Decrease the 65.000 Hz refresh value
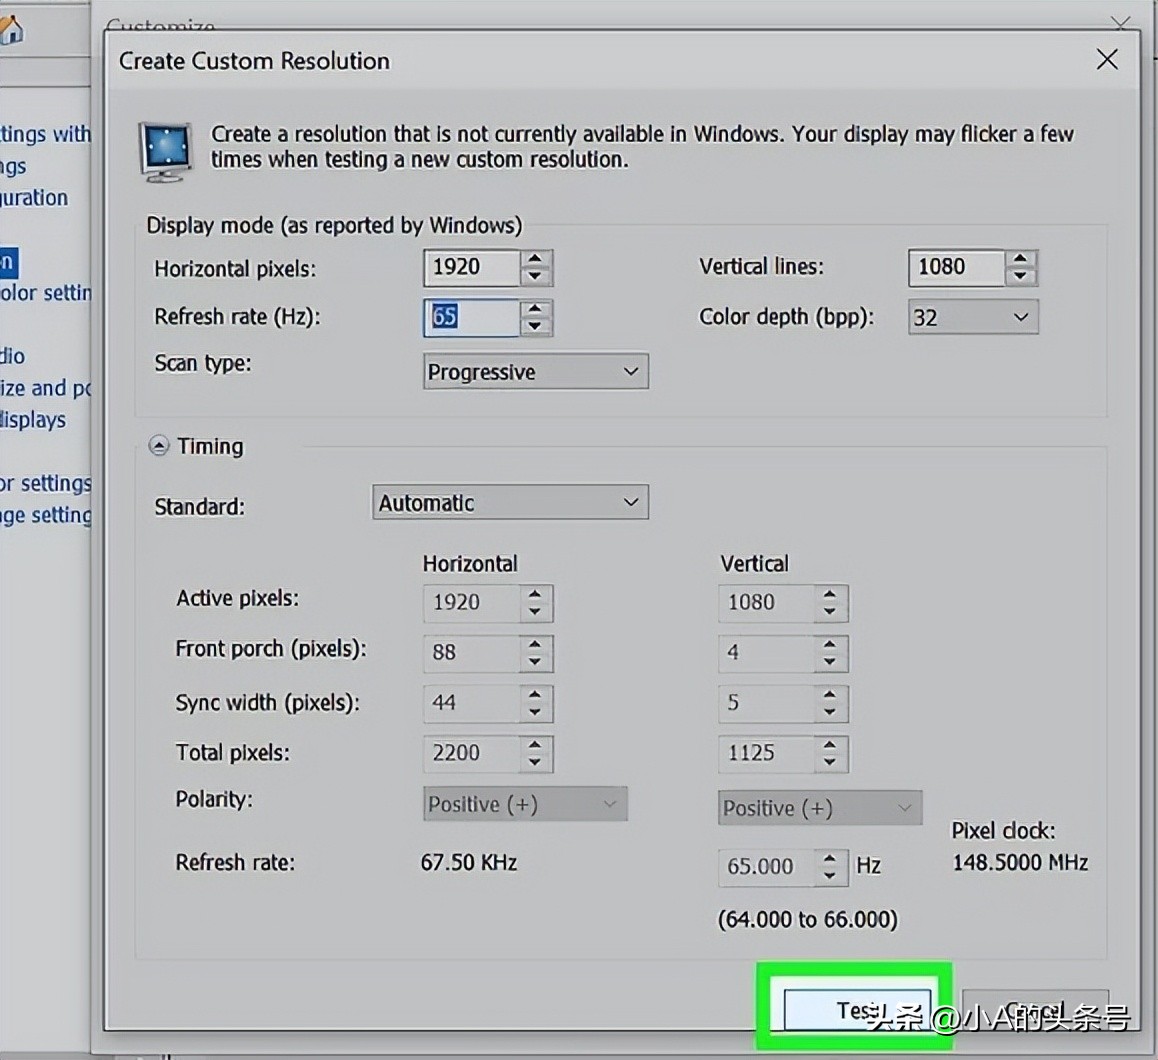1158x1060 pixels. click(x=830, y=877)
